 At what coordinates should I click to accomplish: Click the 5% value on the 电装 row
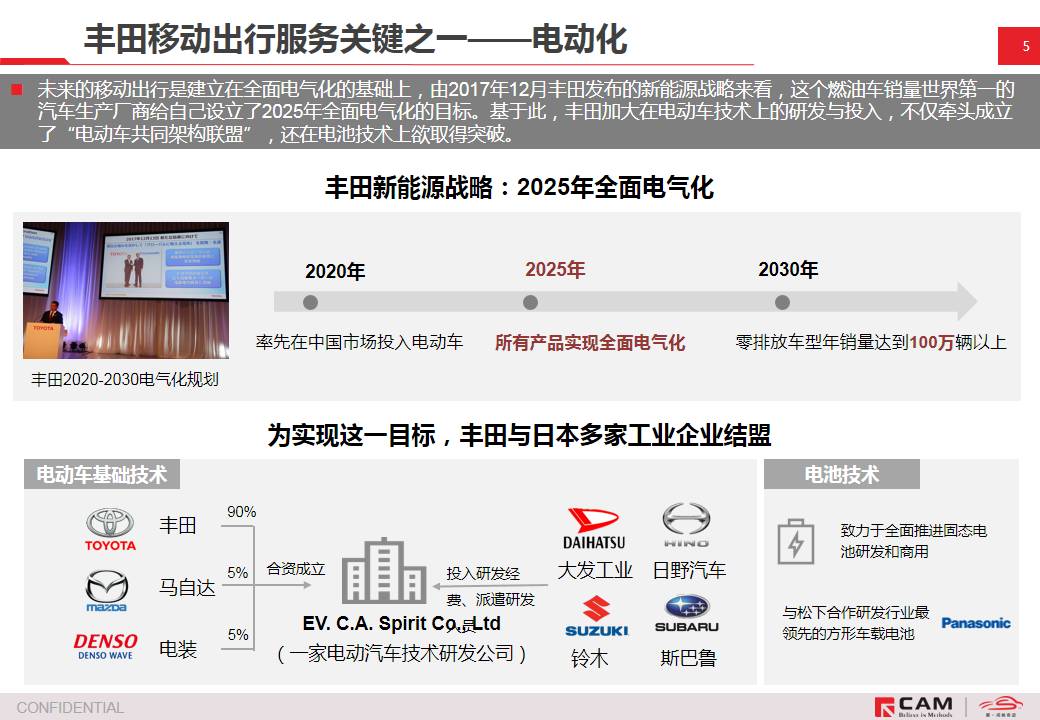click(x=237, y=634)
